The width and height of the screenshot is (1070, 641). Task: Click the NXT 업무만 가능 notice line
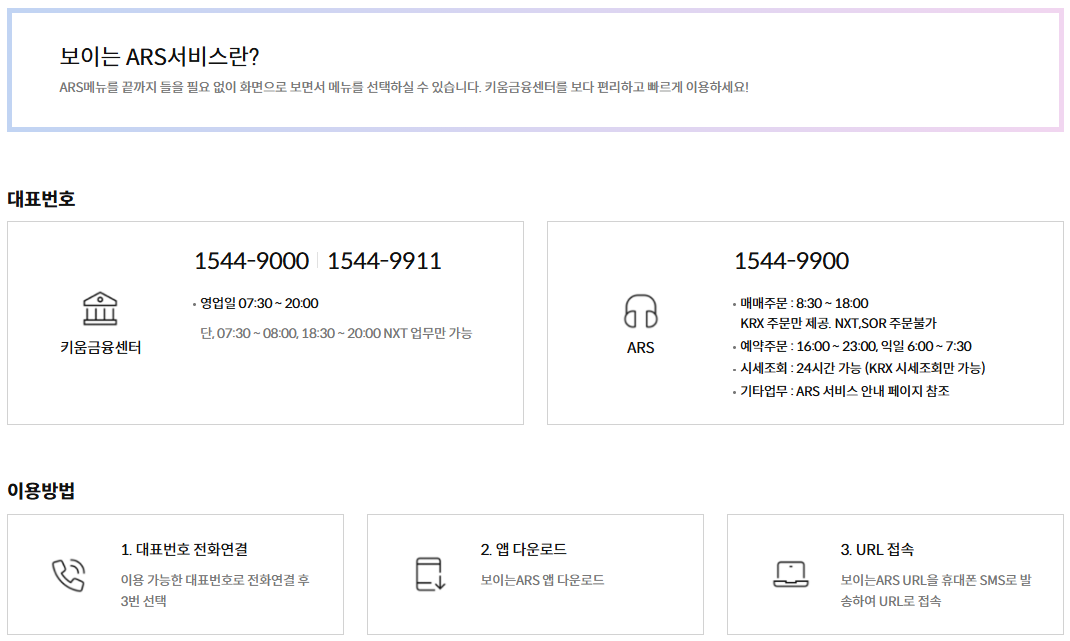point(336,333)
